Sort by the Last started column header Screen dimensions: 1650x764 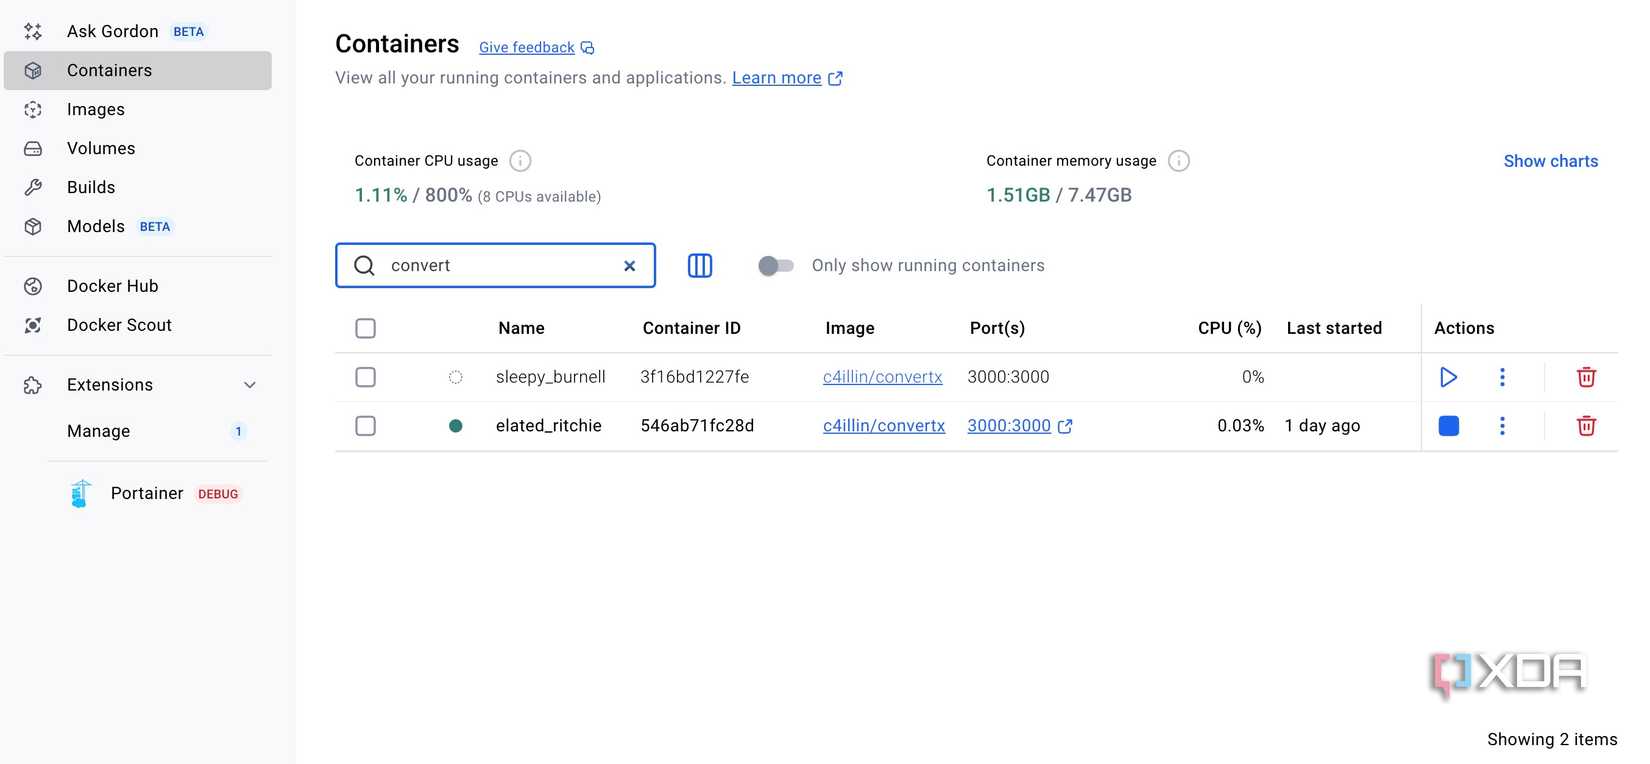coord(1334,328)
